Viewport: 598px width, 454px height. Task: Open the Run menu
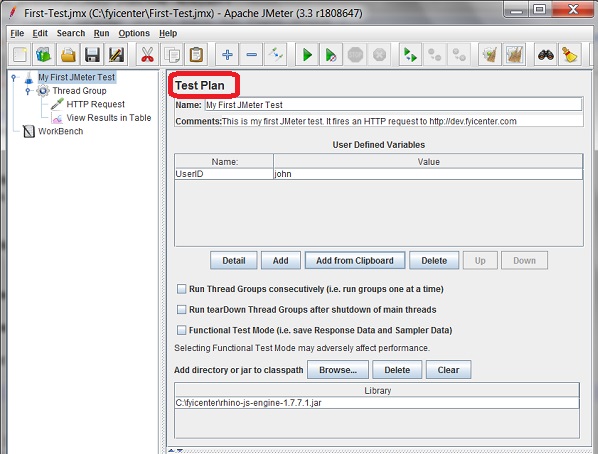(x=101, y=33)
